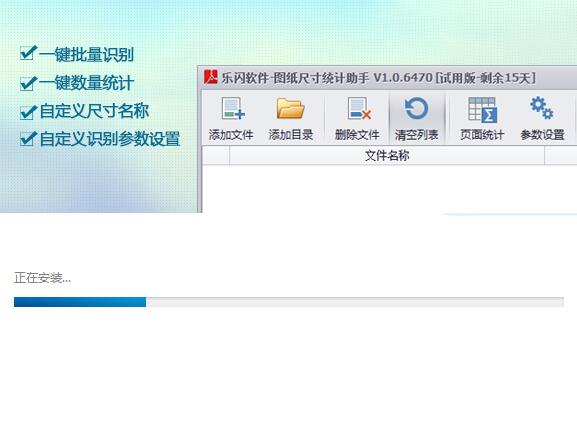Click the 自定义尺寸名称 checkmark
The width and height of the screenshot is (577, 428).
click(28, 112)
